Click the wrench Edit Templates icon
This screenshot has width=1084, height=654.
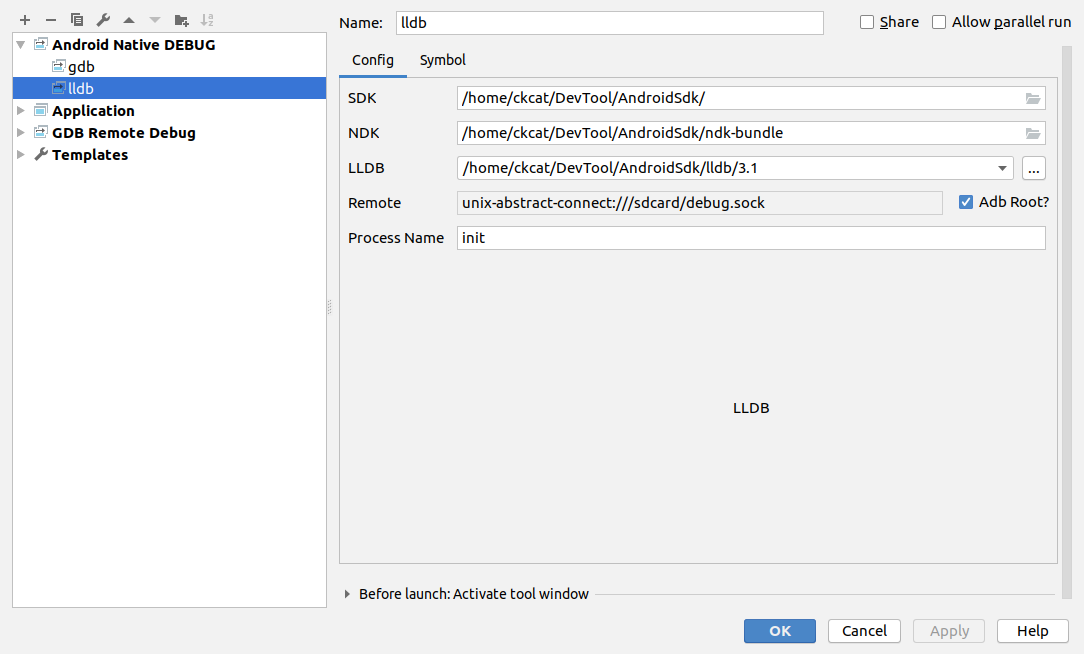[103, 20]
